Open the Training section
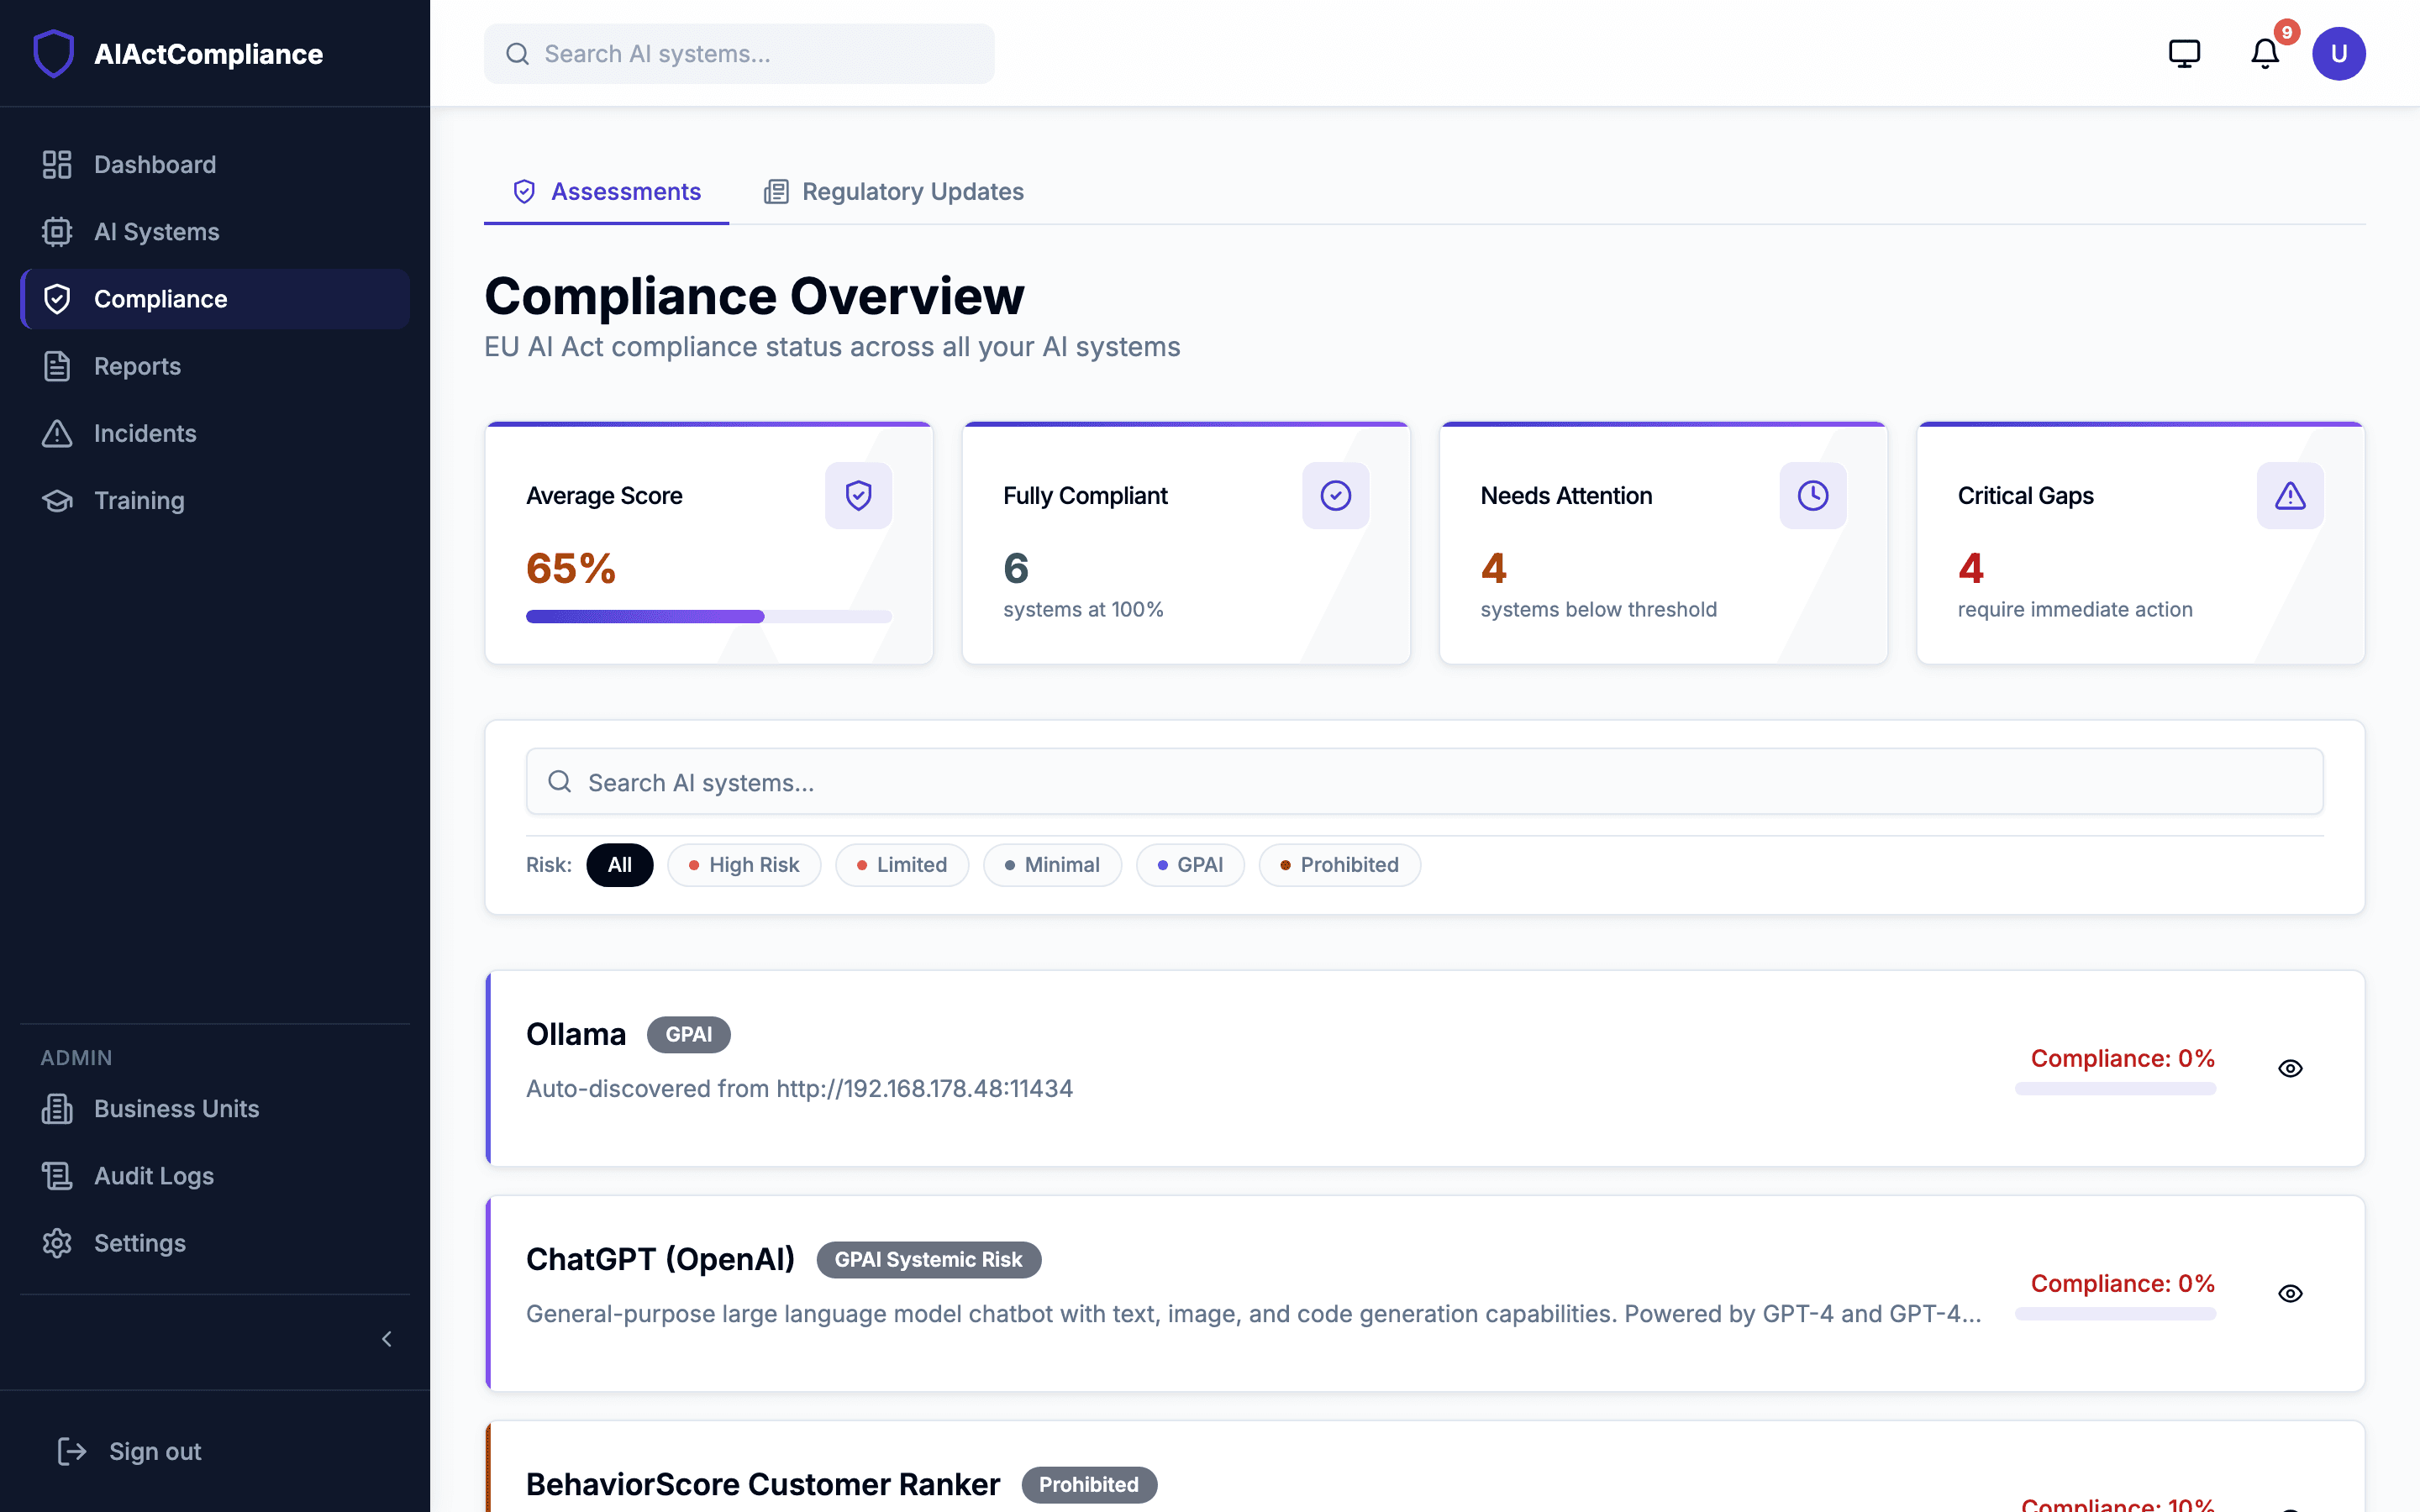2420x1512 pixels. 139,500
